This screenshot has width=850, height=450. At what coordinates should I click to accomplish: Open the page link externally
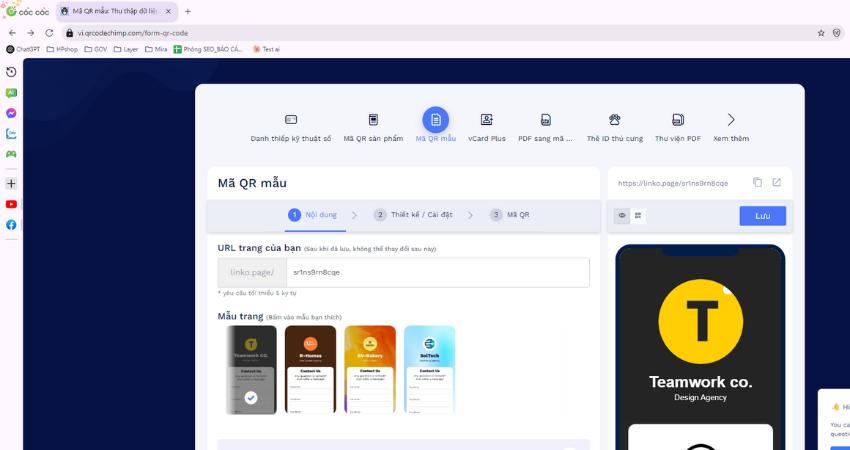tap(776, 183)
